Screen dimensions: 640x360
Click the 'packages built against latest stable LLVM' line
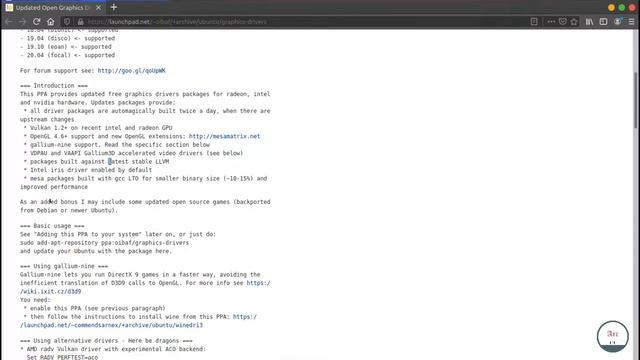[x=96, y=162]
